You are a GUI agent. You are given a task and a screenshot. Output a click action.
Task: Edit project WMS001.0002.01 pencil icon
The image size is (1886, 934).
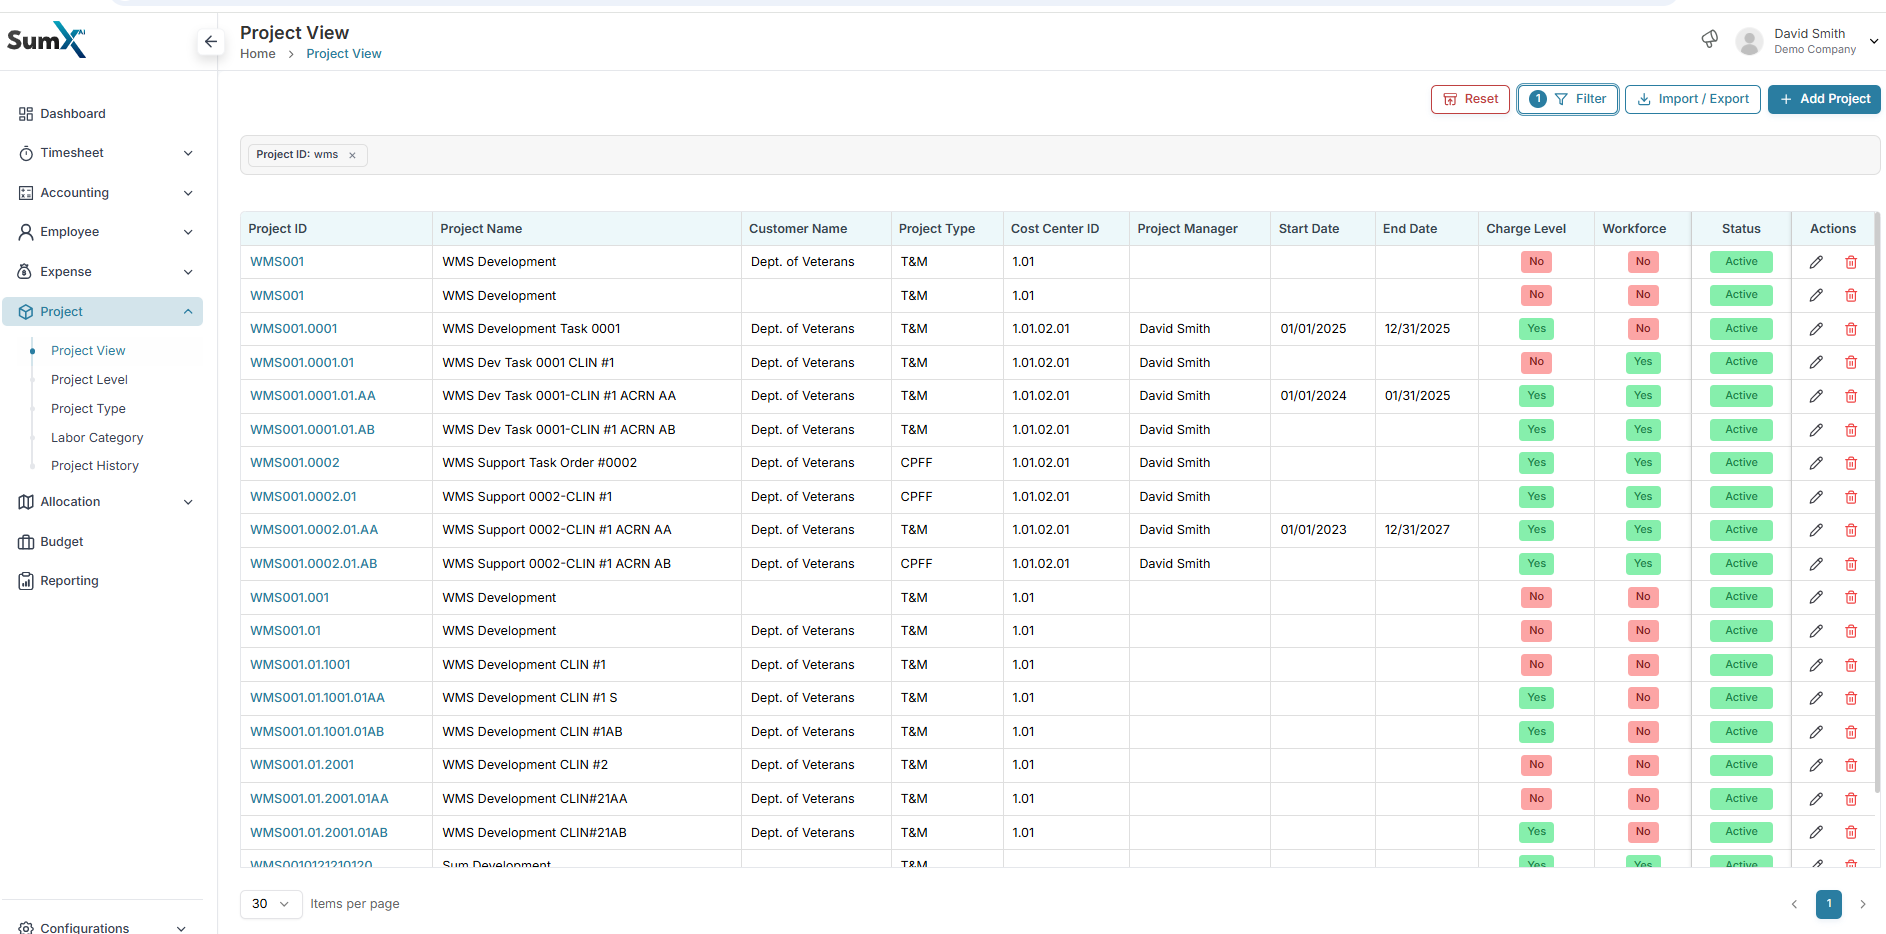click(x=1816, y=497)
